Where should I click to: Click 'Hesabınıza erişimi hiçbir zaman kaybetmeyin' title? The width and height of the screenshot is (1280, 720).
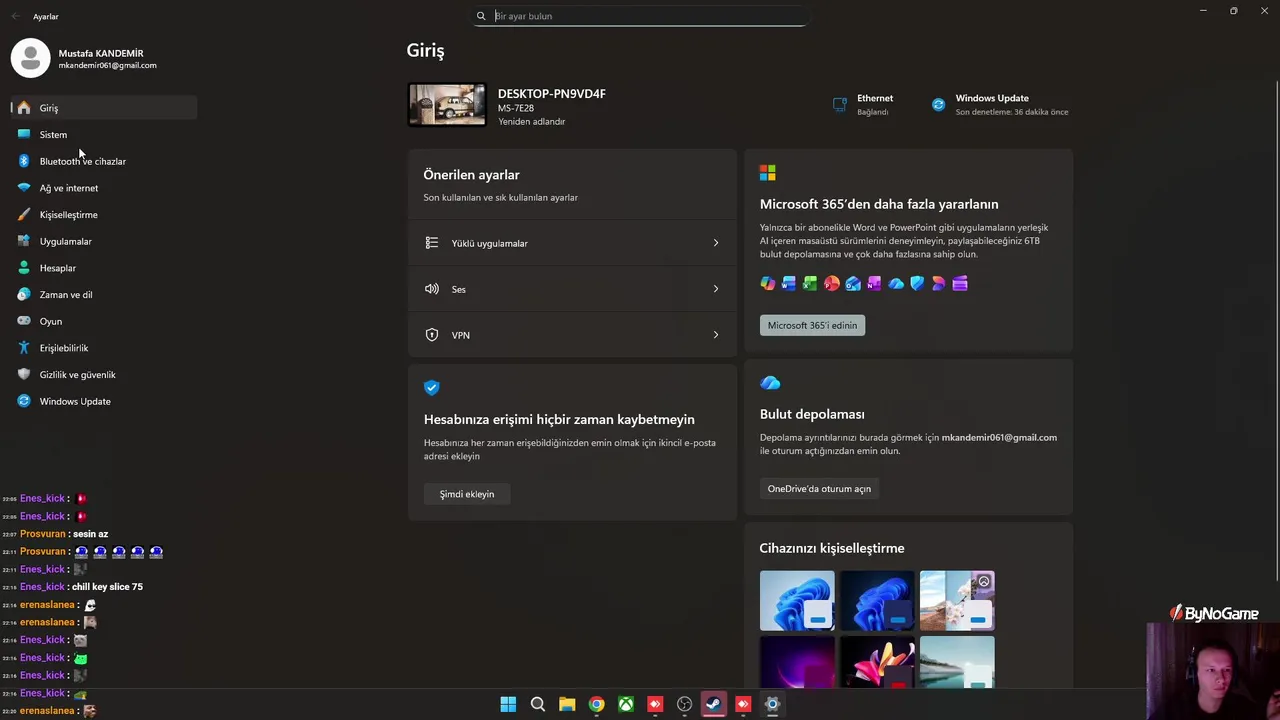[x=559, y=419]
